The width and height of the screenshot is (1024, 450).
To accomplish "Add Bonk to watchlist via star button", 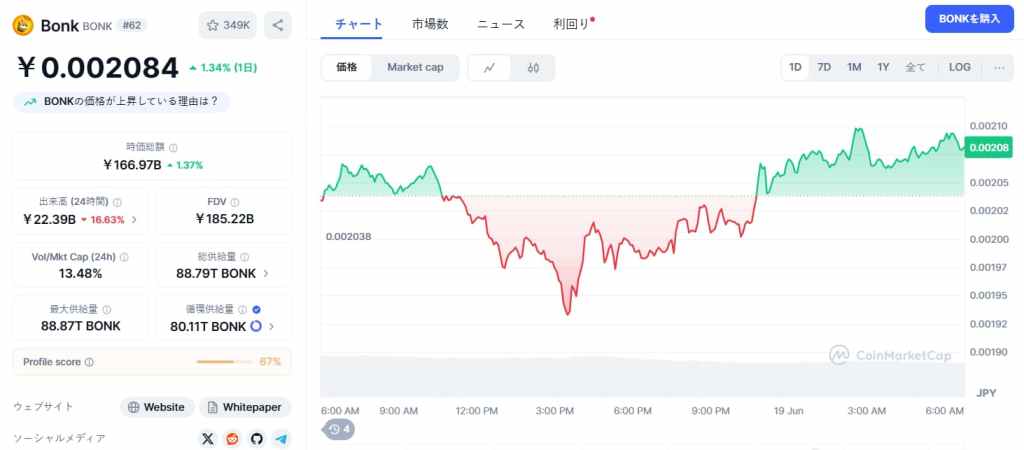I will point(228,25).
